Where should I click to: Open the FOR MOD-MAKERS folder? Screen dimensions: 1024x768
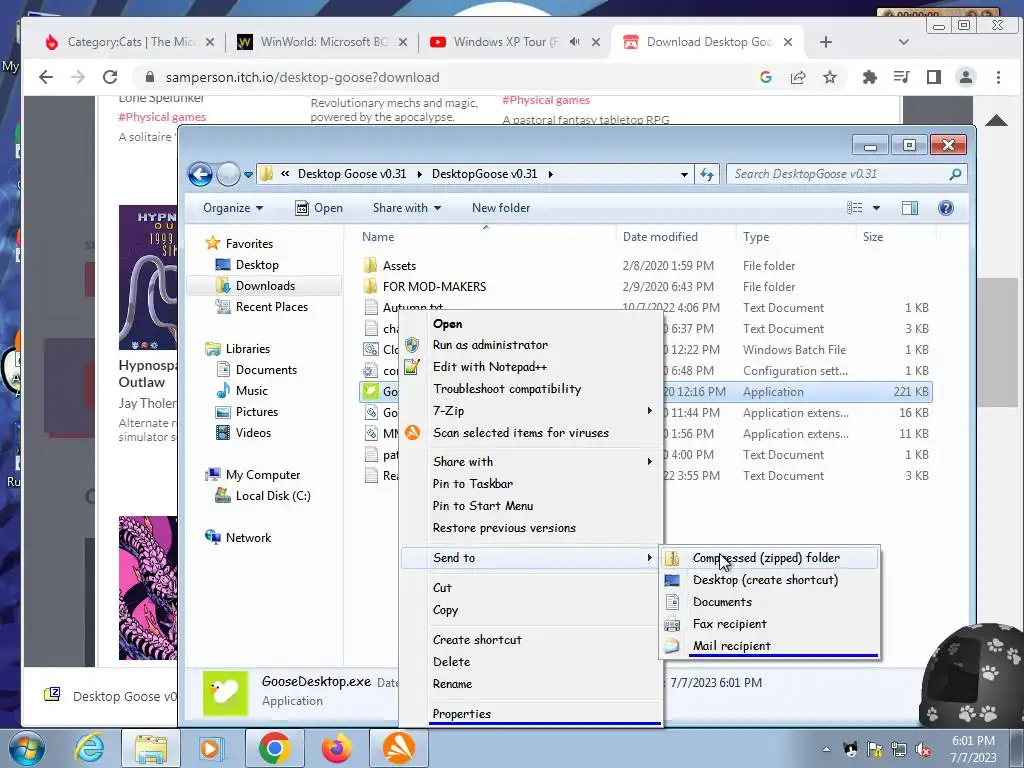pos(434,287)
